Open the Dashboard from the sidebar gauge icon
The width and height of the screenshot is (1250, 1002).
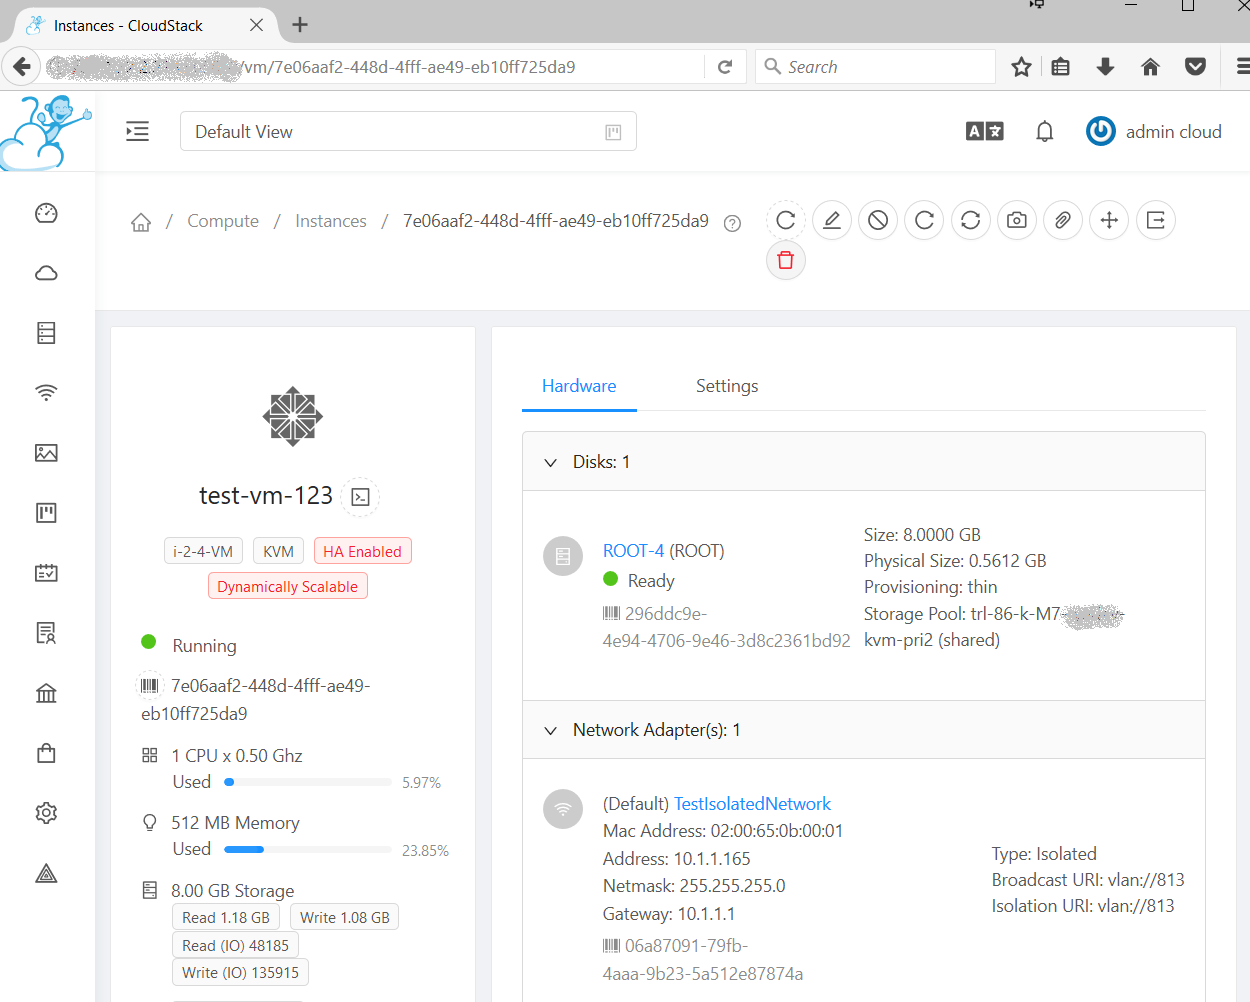coord(46,213)
